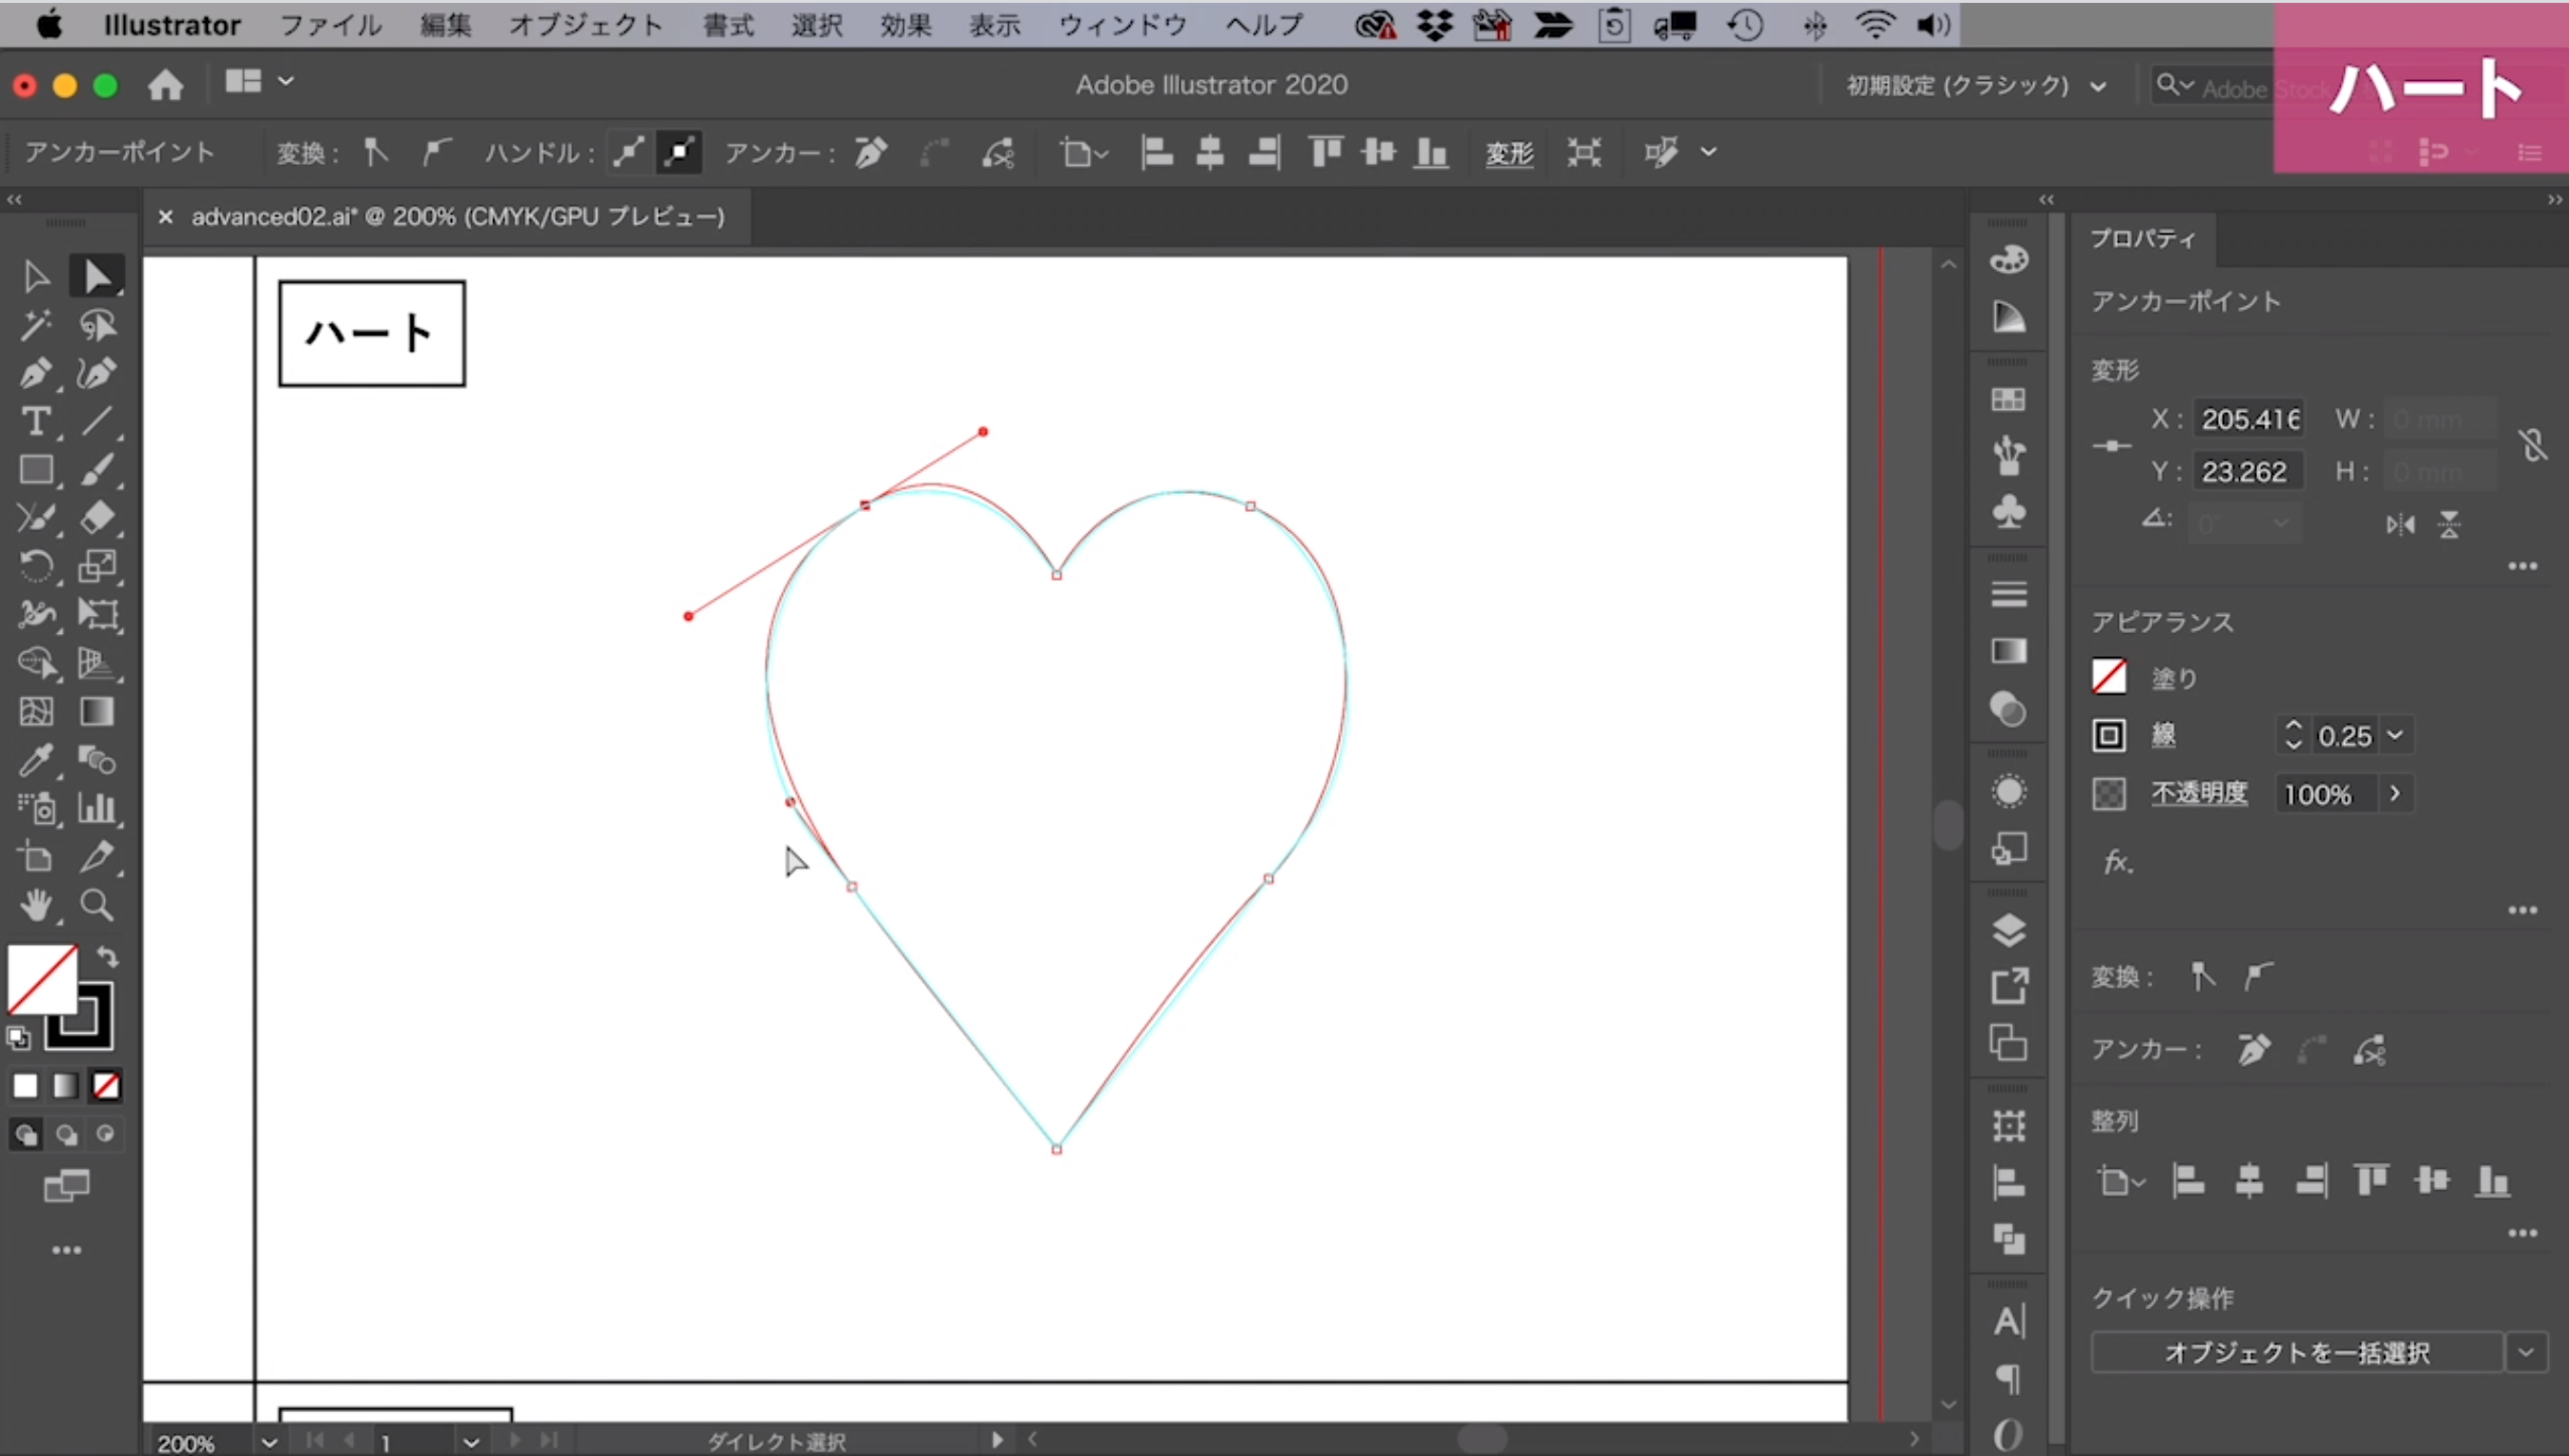Toggle show handles for multiple anchors
Image resolution: width=2569 pixels, height=1456 pixels.
coord(628,153)
